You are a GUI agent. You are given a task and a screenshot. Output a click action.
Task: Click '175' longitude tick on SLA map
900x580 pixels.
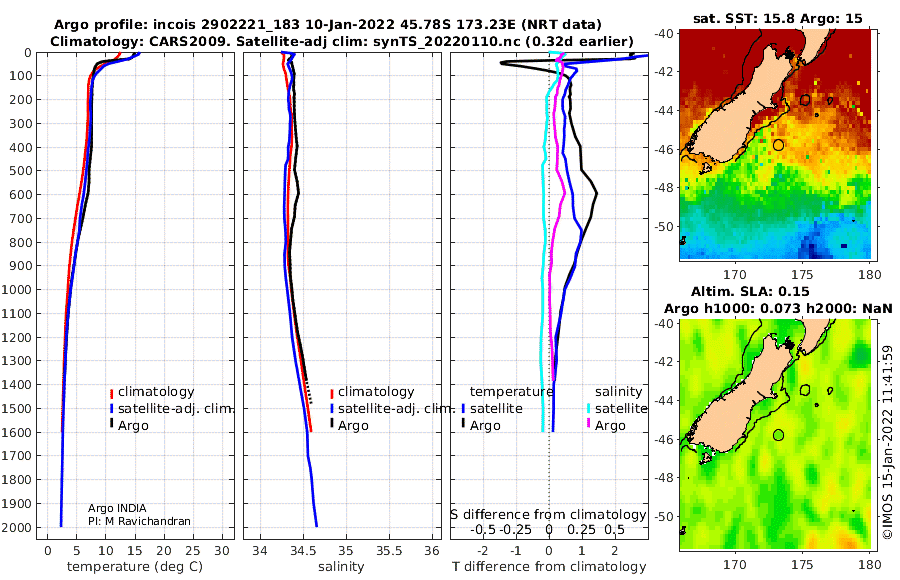pyautogui.click(x=802, y=564)
